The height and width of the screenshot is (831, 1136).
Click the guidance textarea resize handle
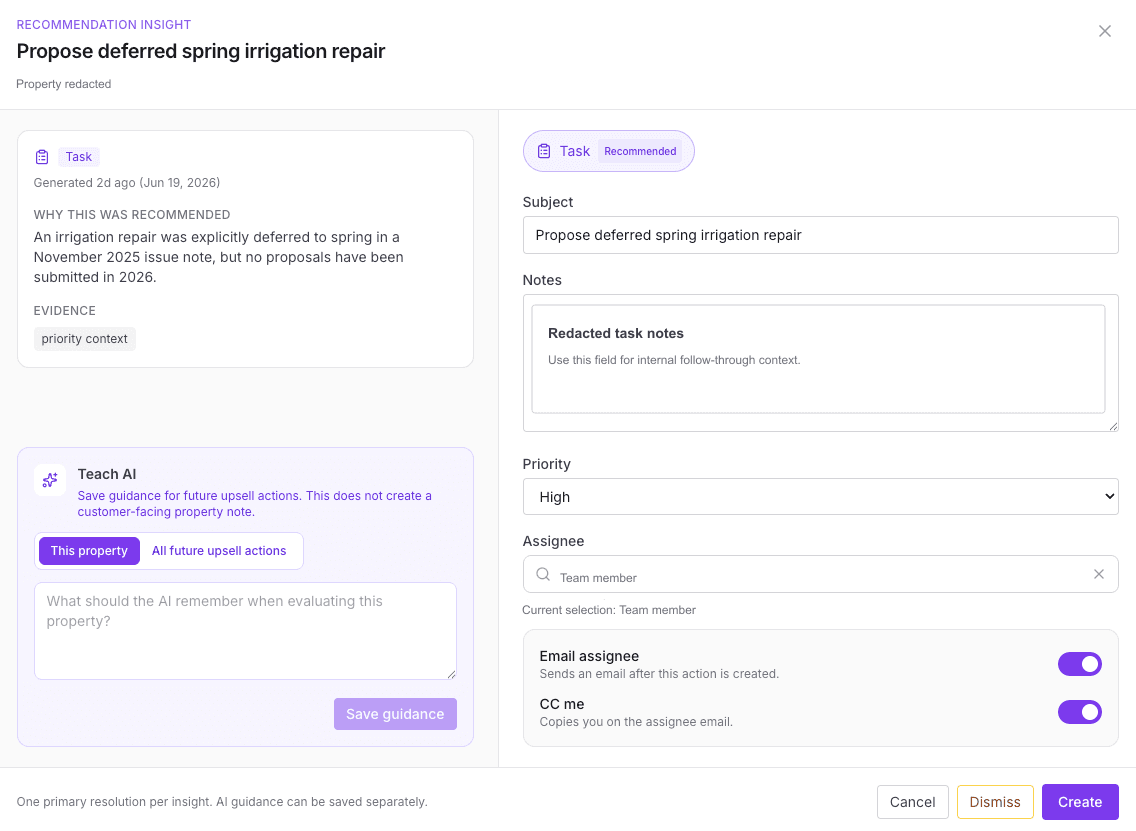coord(451,674)
